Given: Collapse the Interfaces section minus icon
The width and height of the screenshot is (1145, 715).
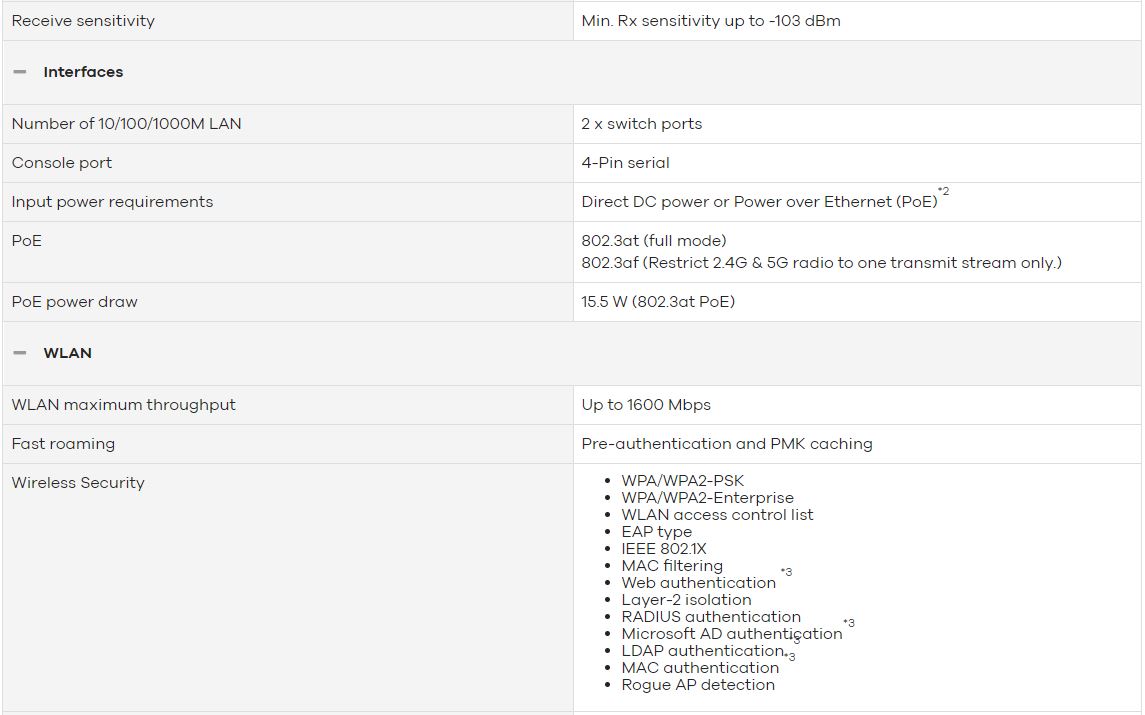Looking at the screenshot, I should click(20, 72).
